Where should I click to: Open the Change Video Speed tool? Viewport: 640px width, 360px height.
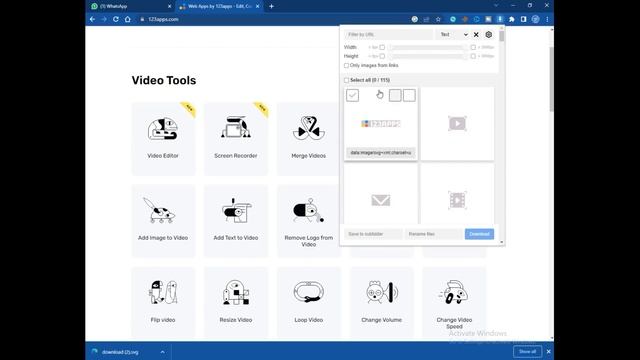coord(454,303)
